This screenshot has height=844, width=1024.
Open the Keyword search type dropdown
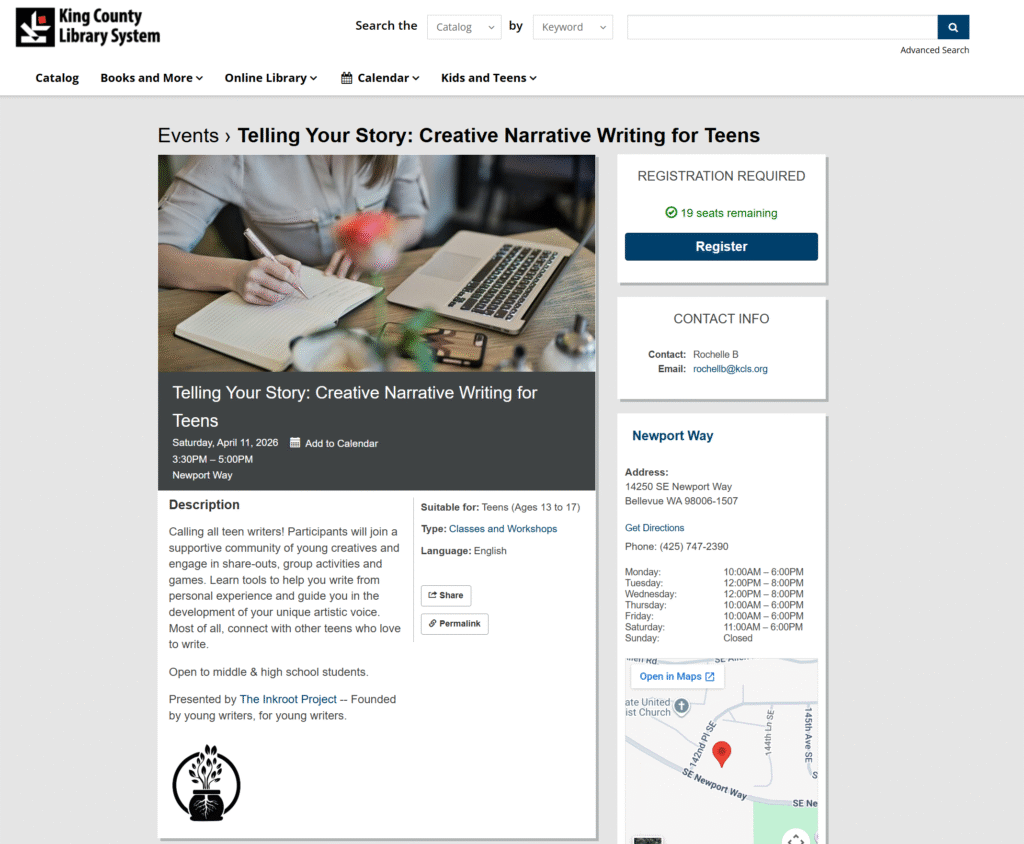coord(573,27)
